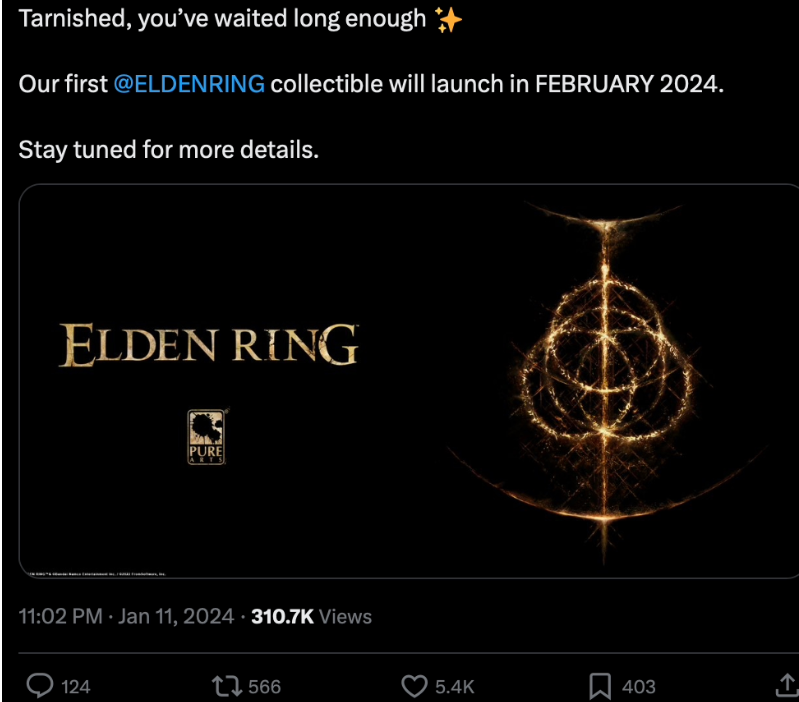Click the 124 replies count
The width and height of the screenshot is (799, 702).
click(75, 687)
